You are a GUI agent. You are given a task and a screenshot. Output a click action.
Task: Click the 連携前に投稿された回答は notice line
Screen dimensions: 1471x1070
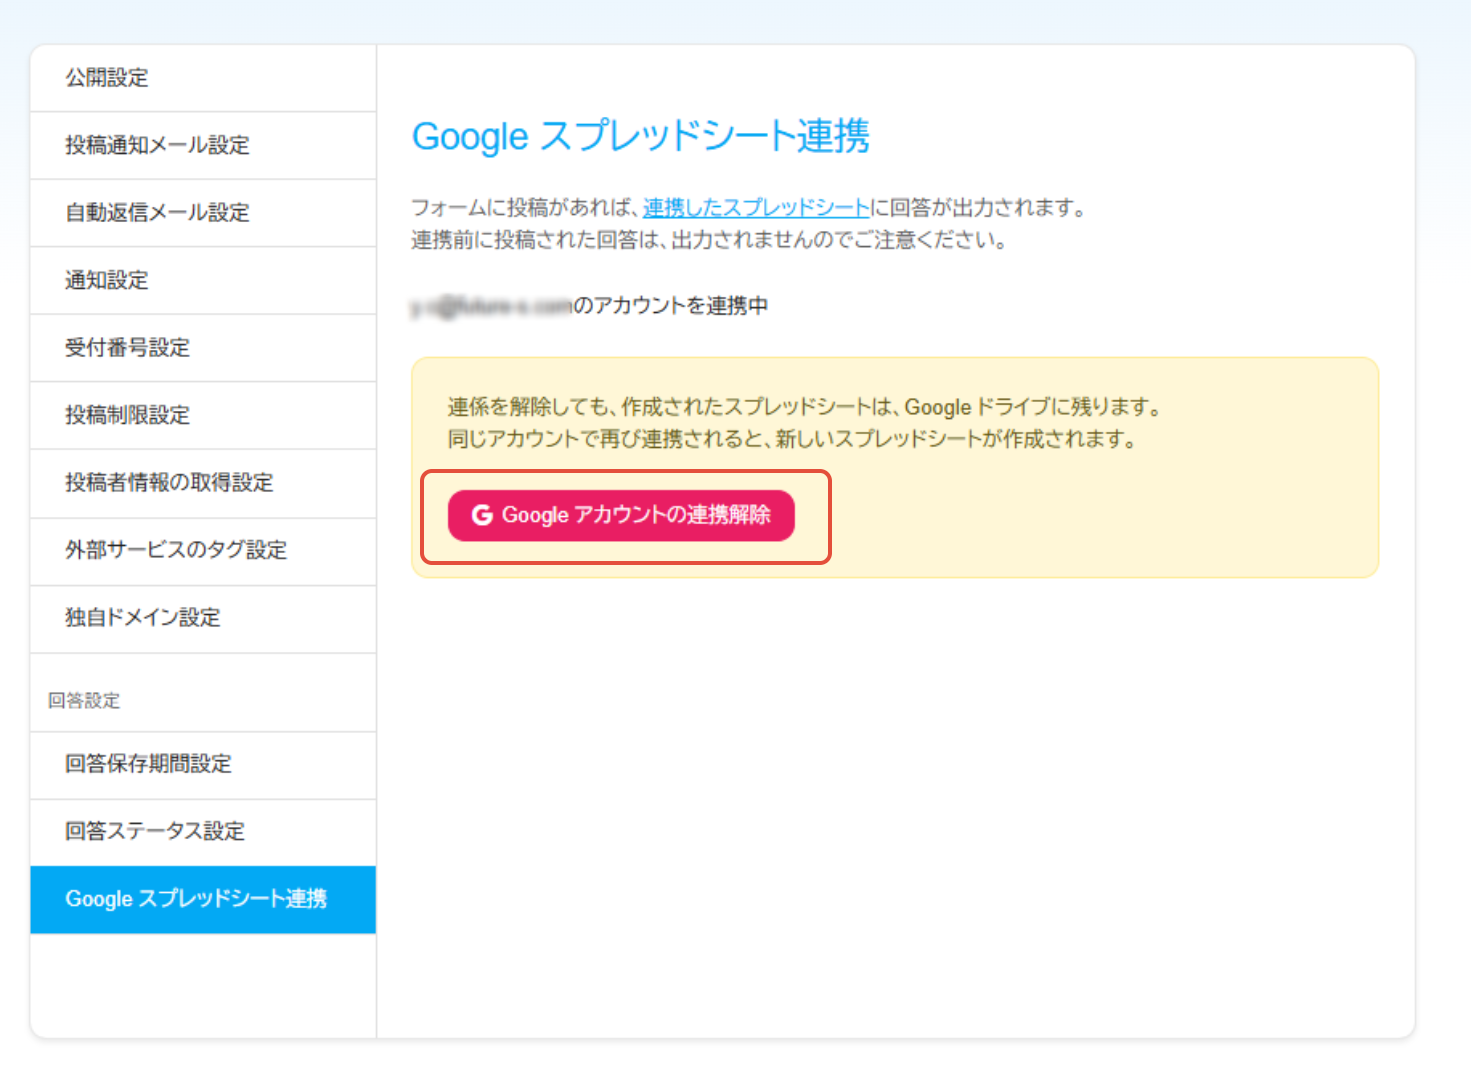[709, 240]
